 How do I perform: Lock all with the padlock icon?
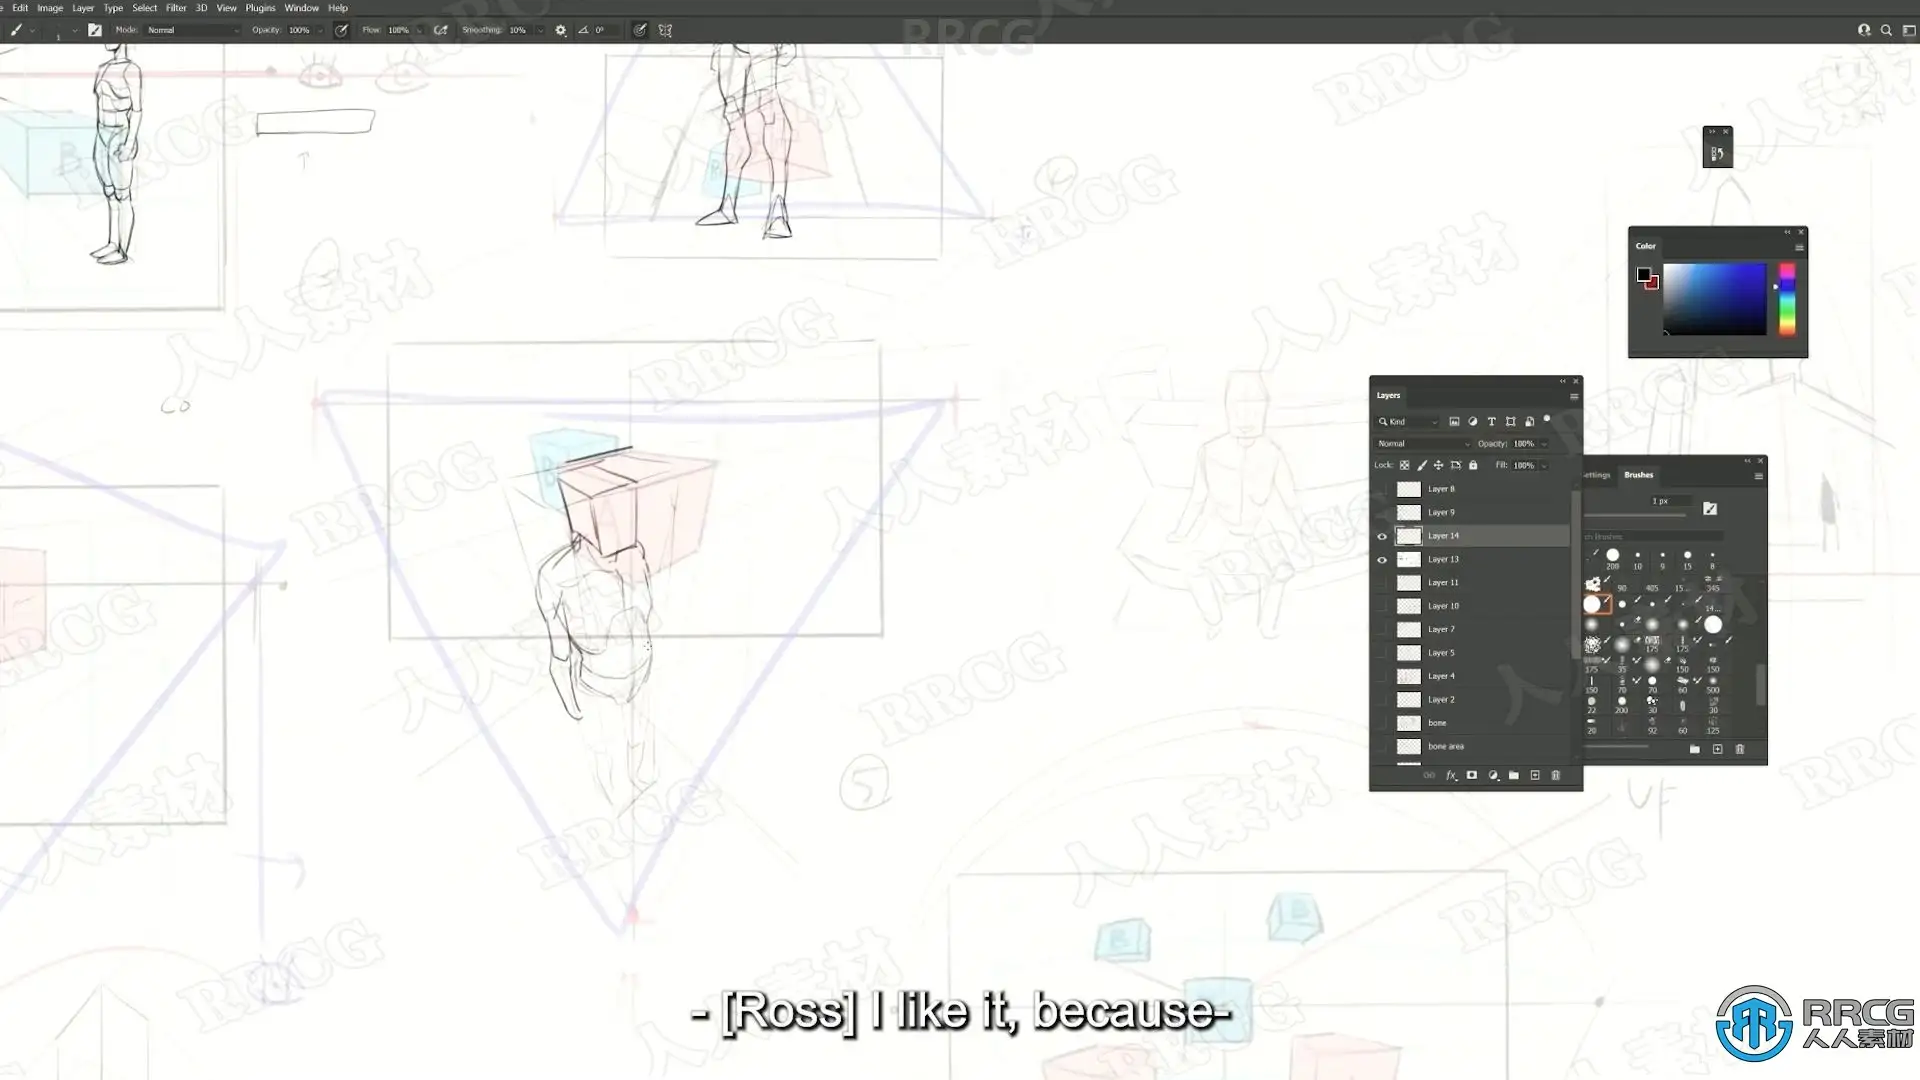[x=1473, y=465]
